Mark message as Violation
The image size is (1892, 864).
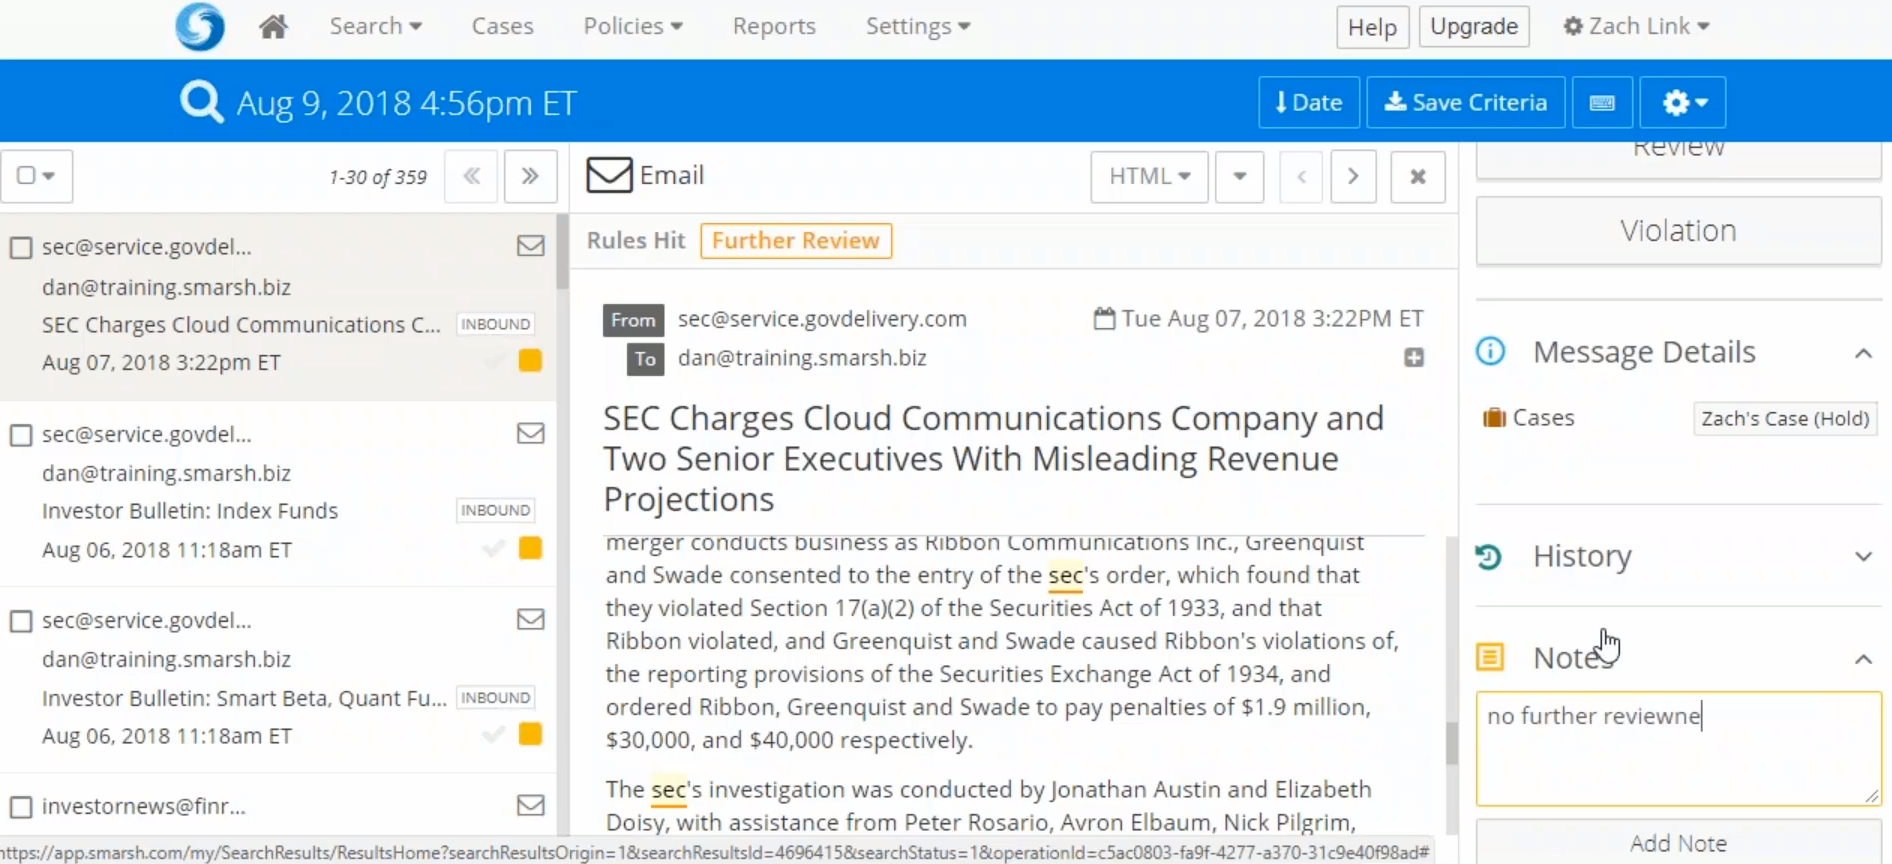[x=1678, y=231]
